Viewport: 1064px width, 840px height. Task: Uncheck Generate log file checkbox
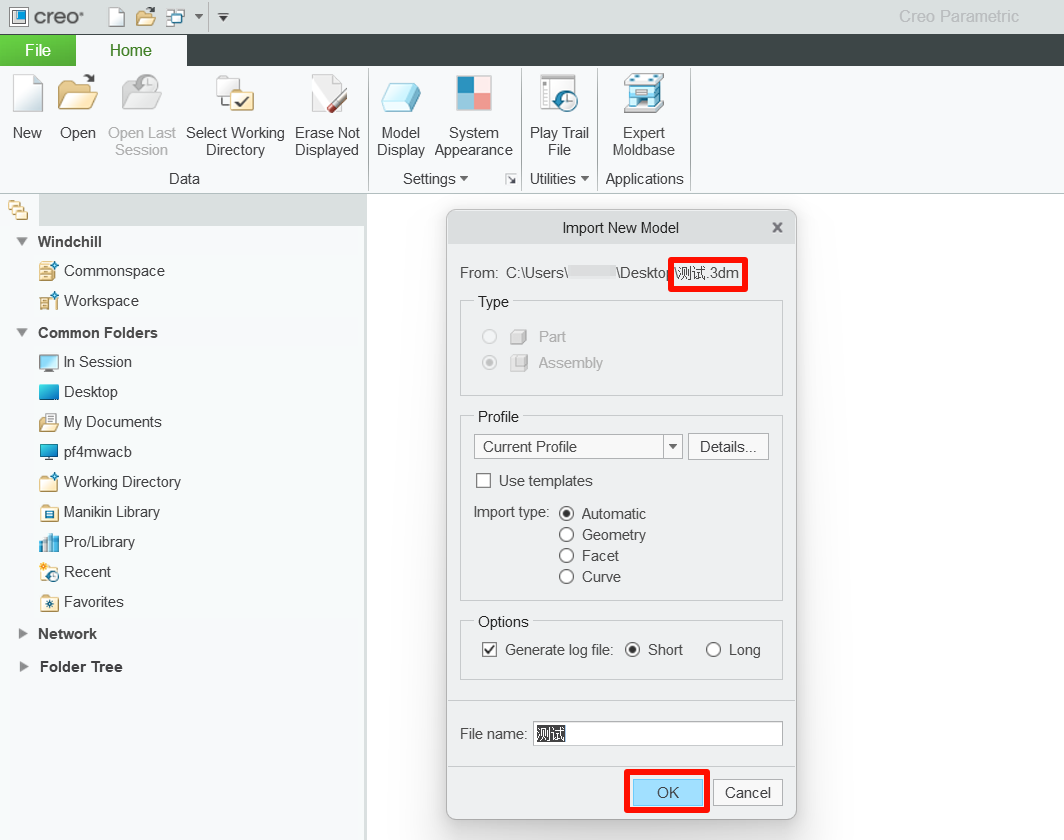489,650
